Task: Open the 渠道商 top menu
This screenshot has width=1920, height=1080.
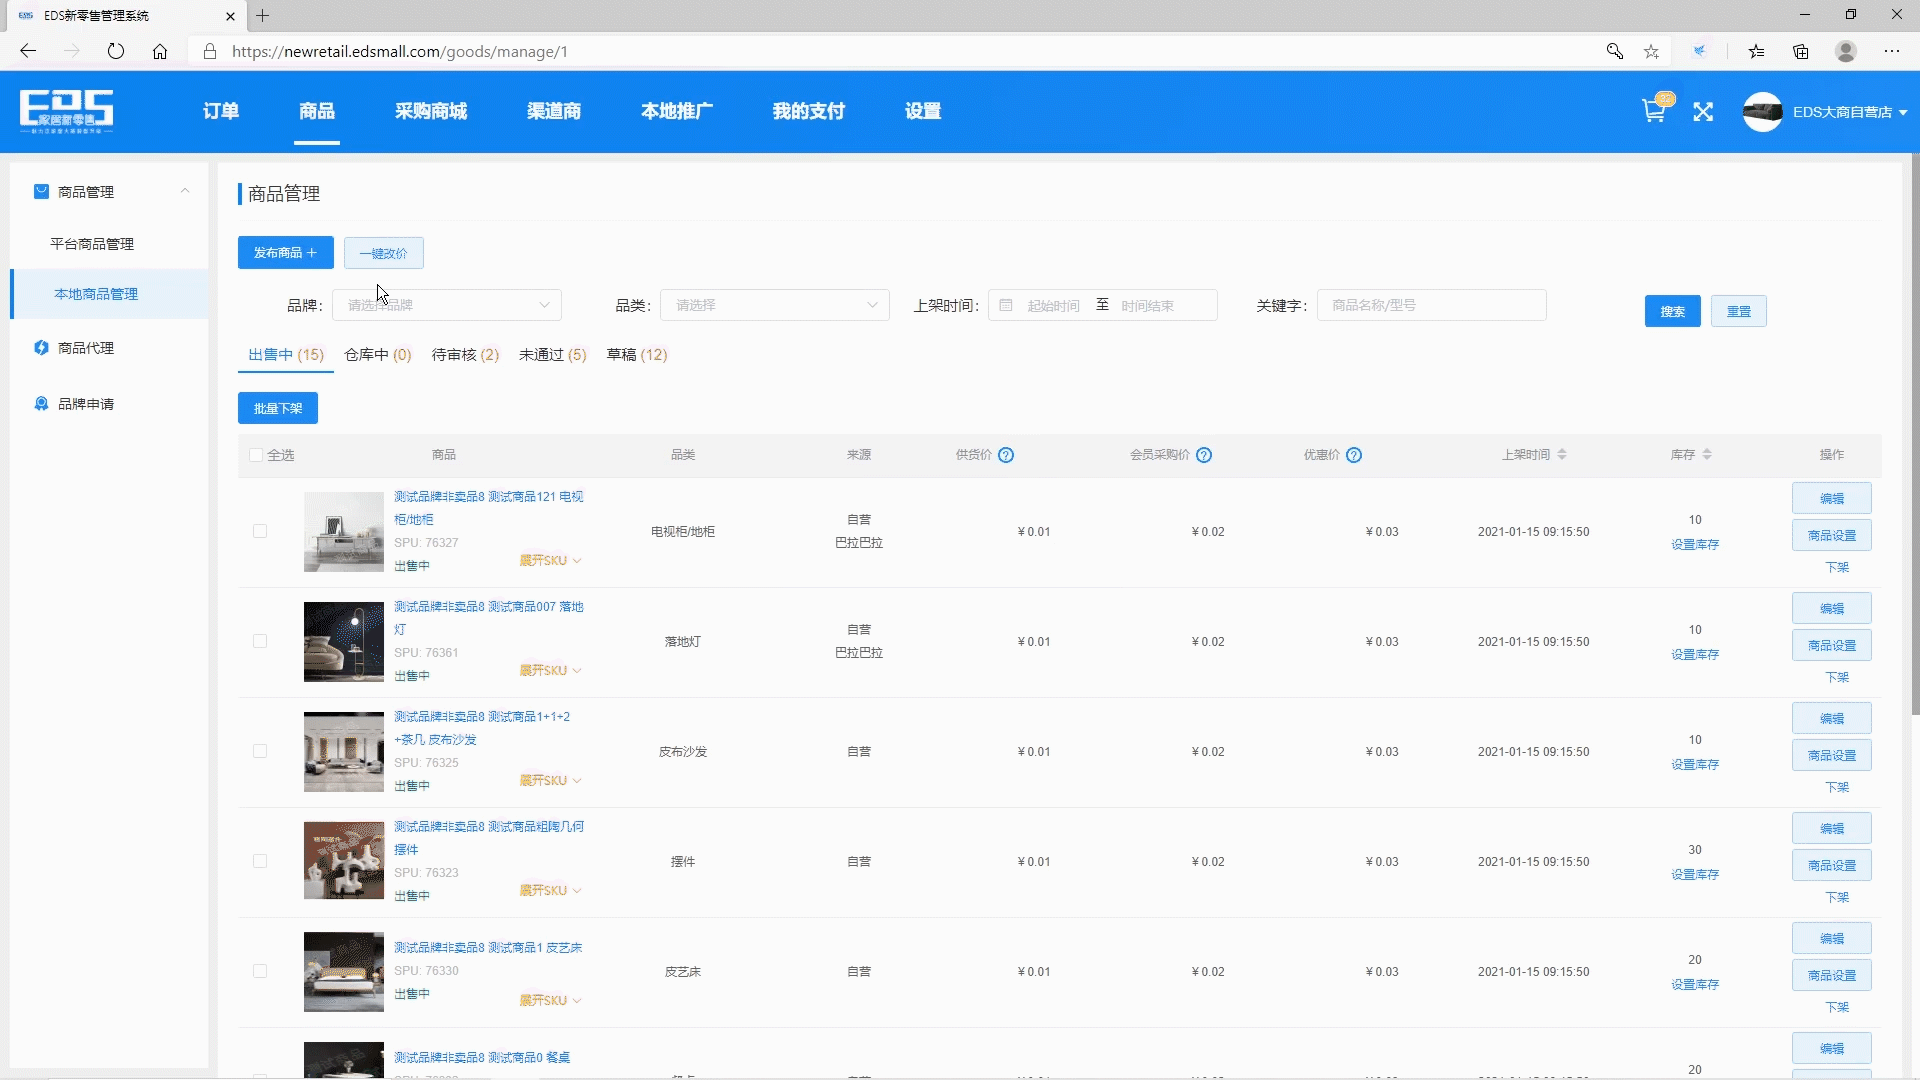Action: (554, 111)
